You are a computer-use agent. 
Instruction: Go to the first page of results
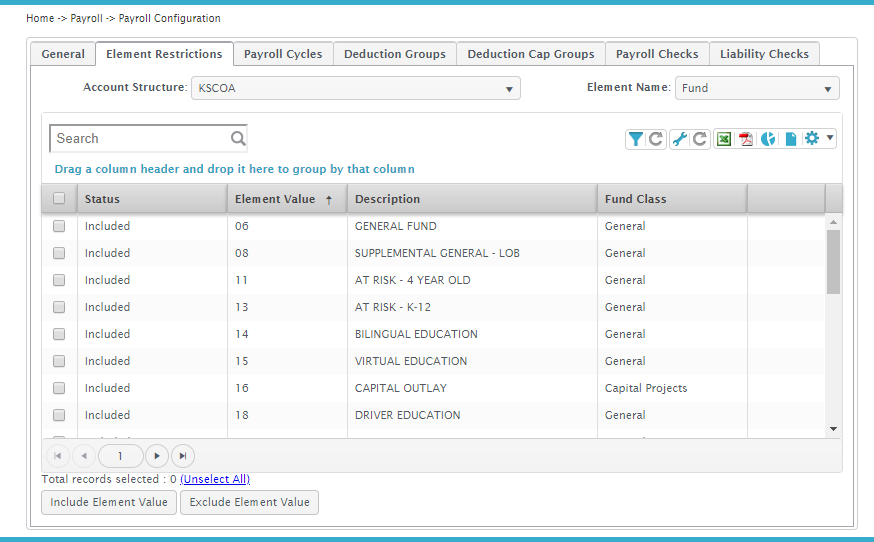click(57, 456)
